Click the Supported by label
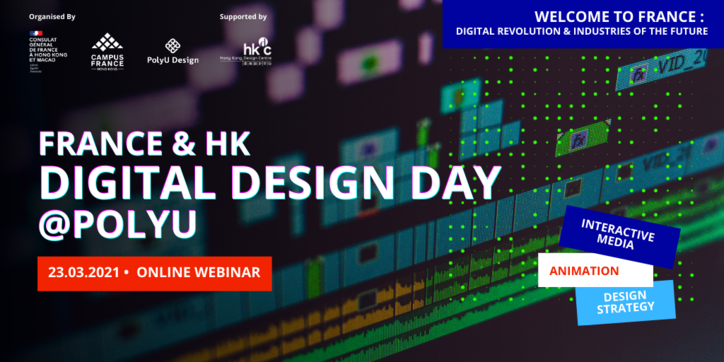This screenshot has width=724, height=362. tap(243, 17)
